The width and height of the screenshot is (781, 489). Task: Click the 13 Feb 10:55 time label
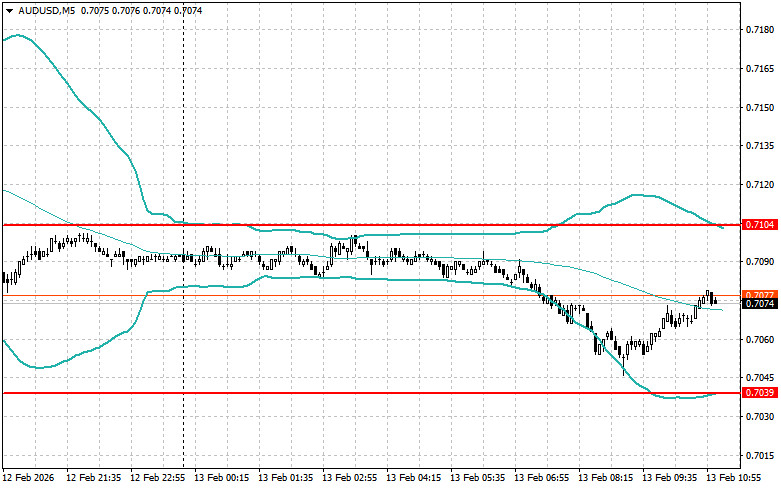[734, 478]
